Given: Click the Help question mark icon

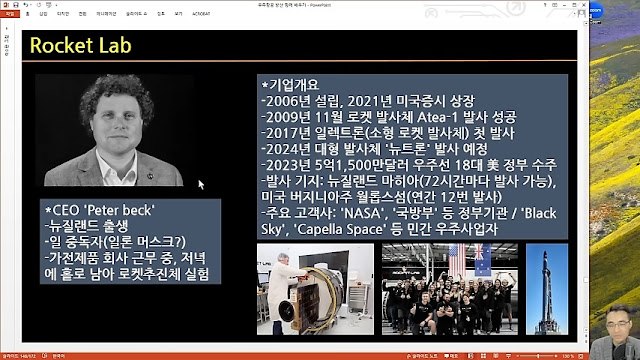Looking at the screenshot, I should [545, 5].
